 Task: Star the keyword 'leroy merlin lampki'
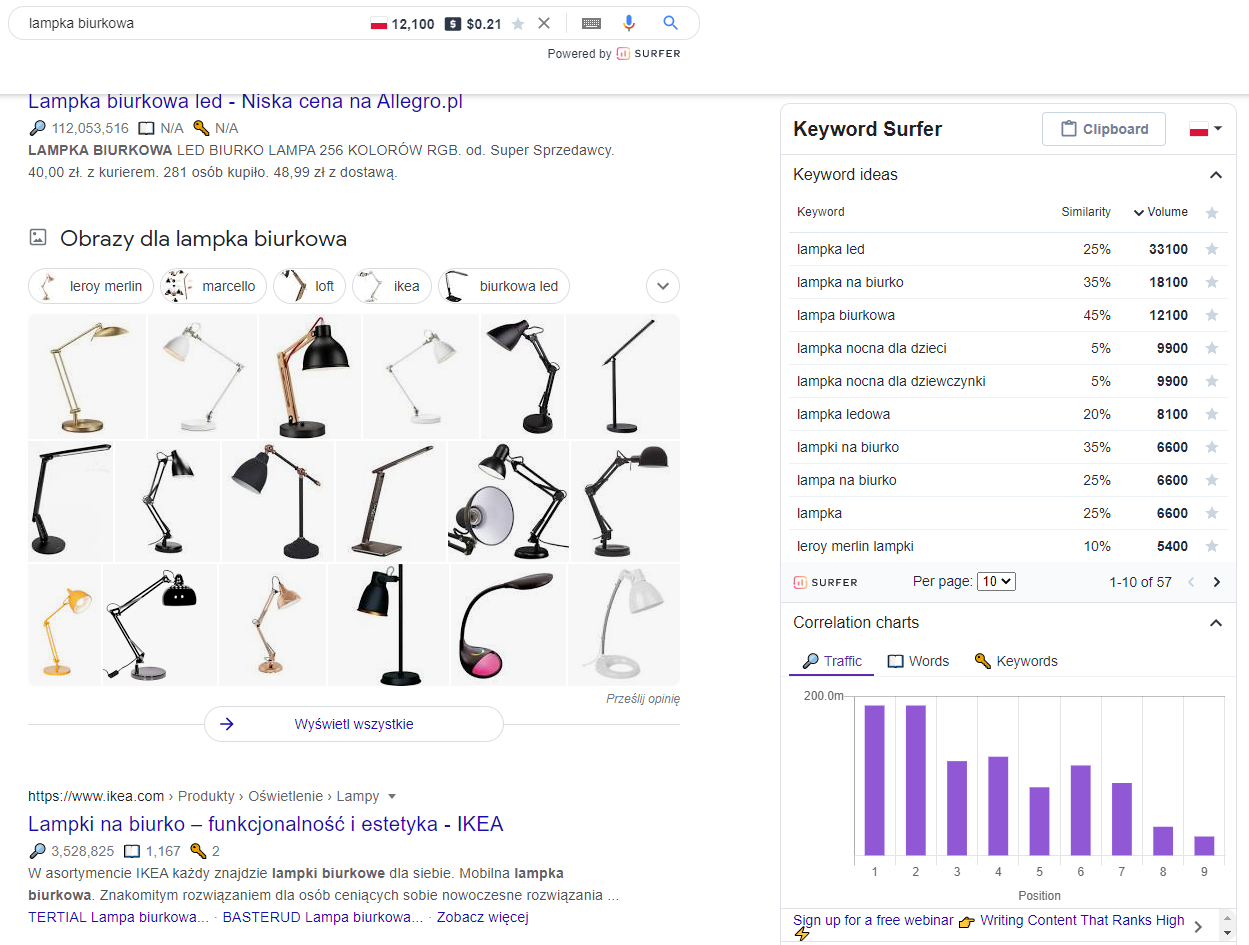coord(1212,546)
